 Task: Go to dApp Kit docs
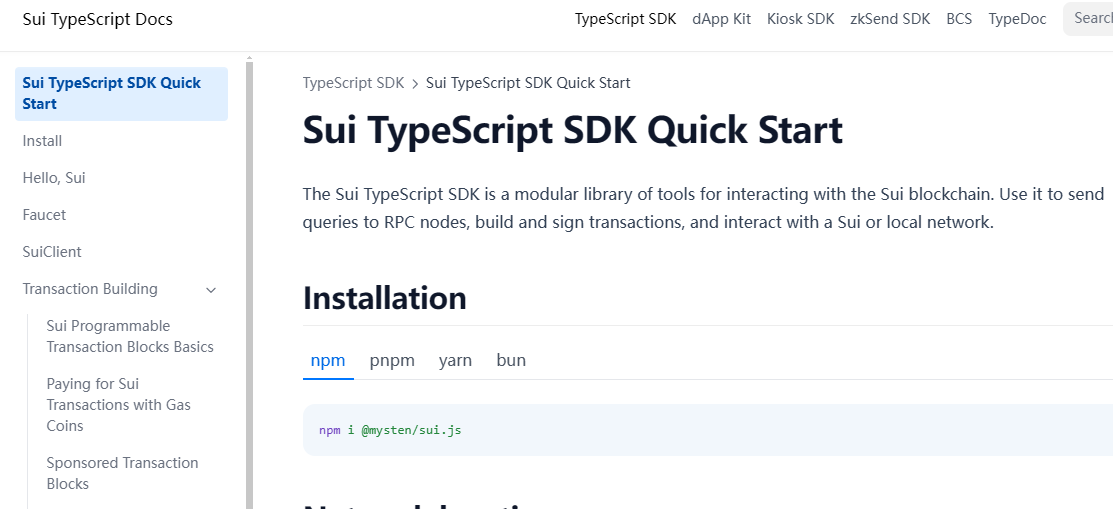(721, 19)
